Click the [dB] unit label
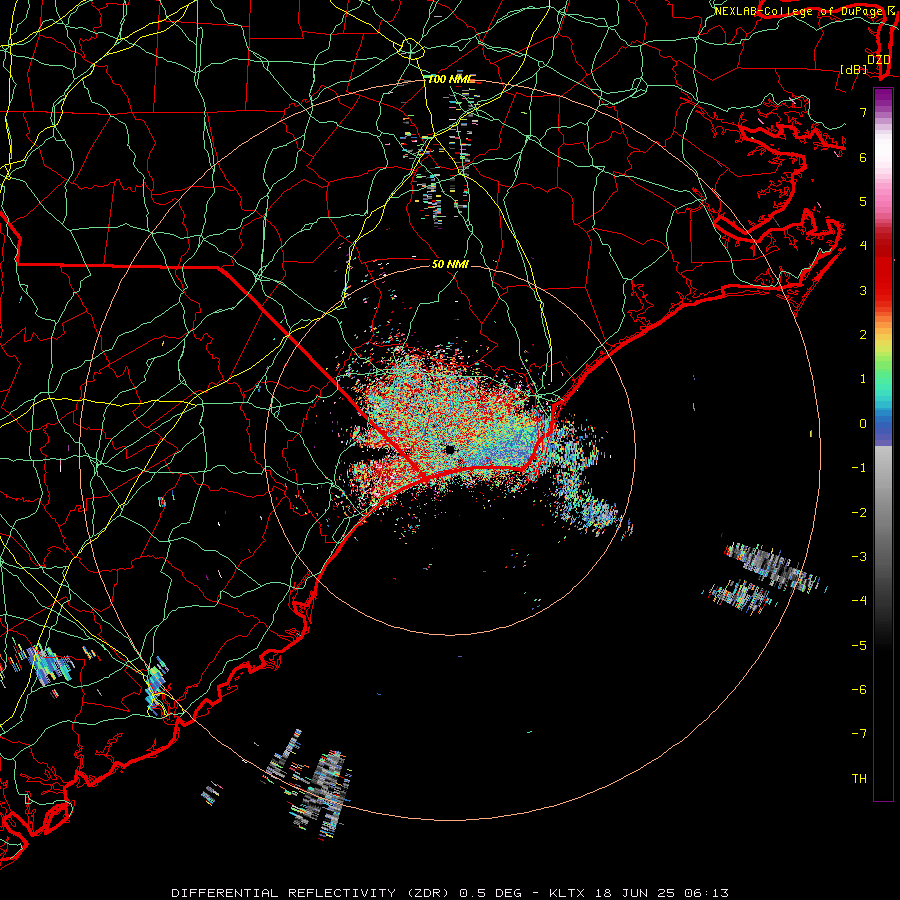 tap(853, 69)
